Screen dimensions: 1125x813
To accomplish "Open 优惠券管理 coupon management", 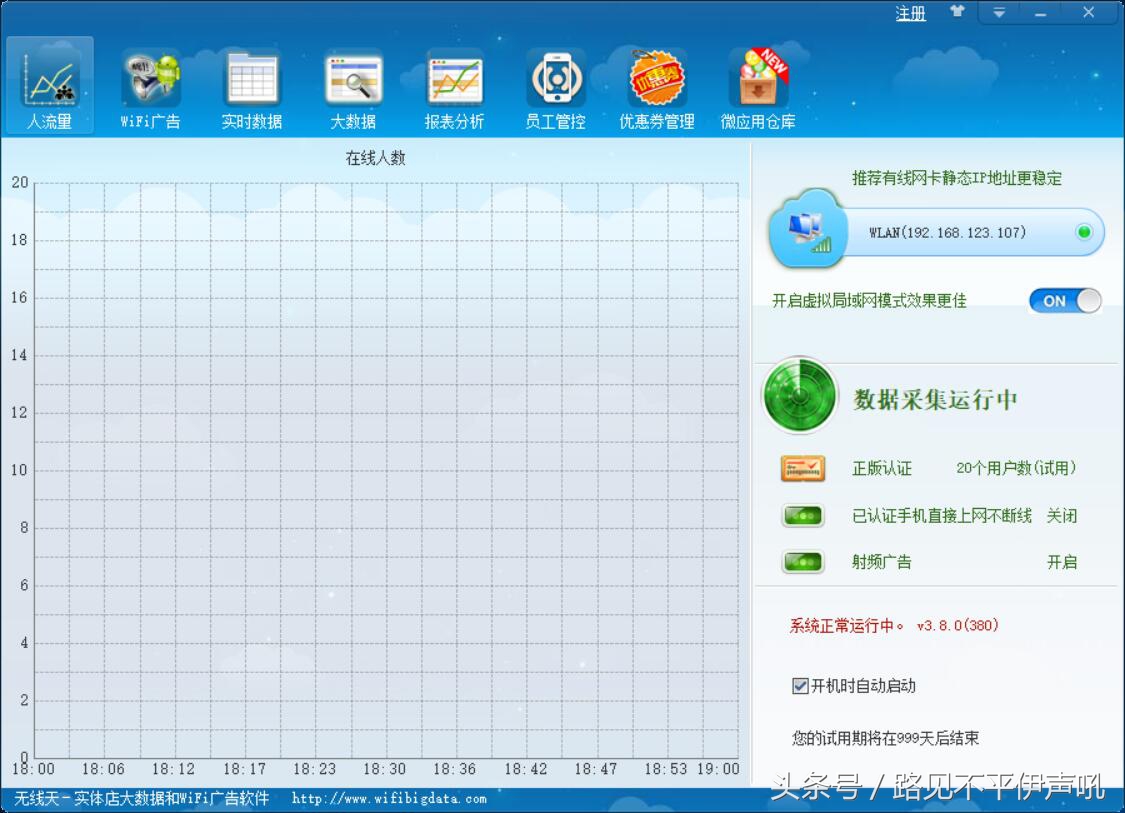I will tap(656, 85).
